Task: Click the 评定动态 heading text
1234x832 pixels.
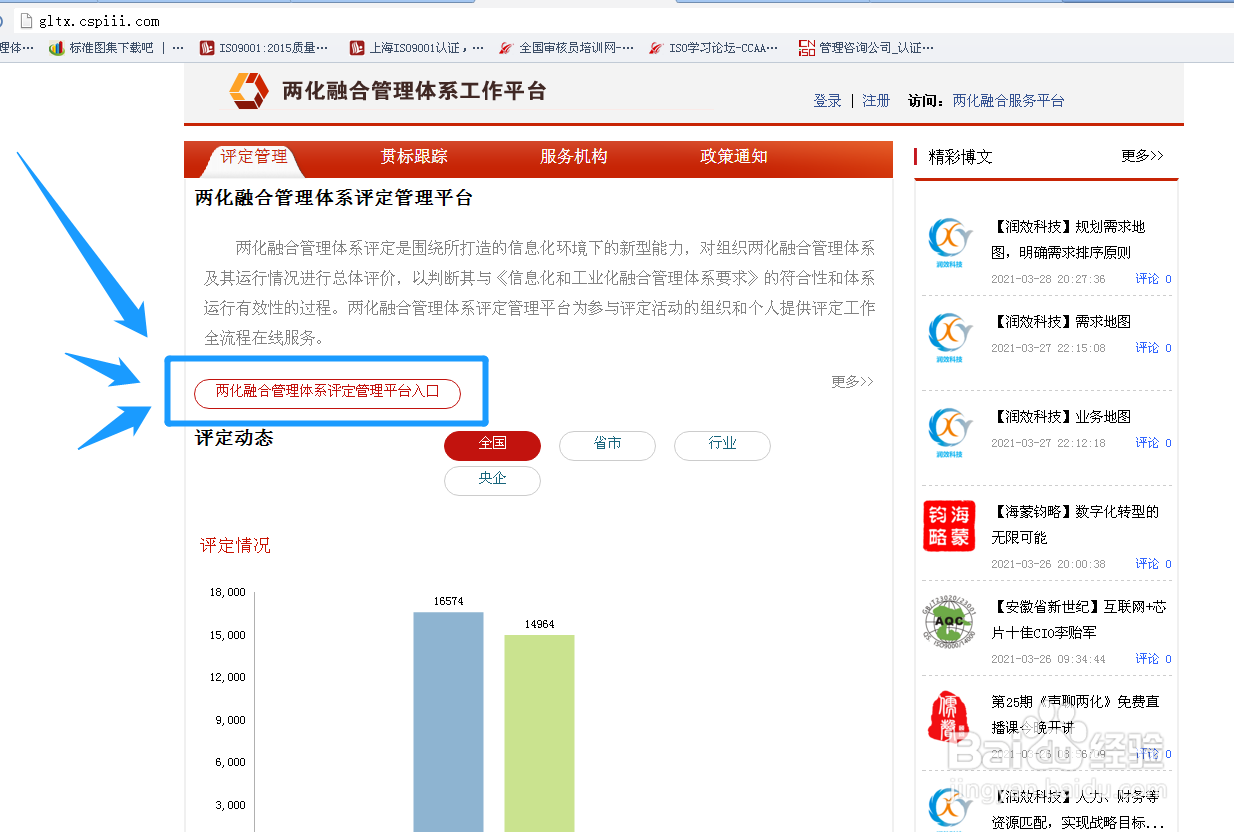Action: coord(234,438)
